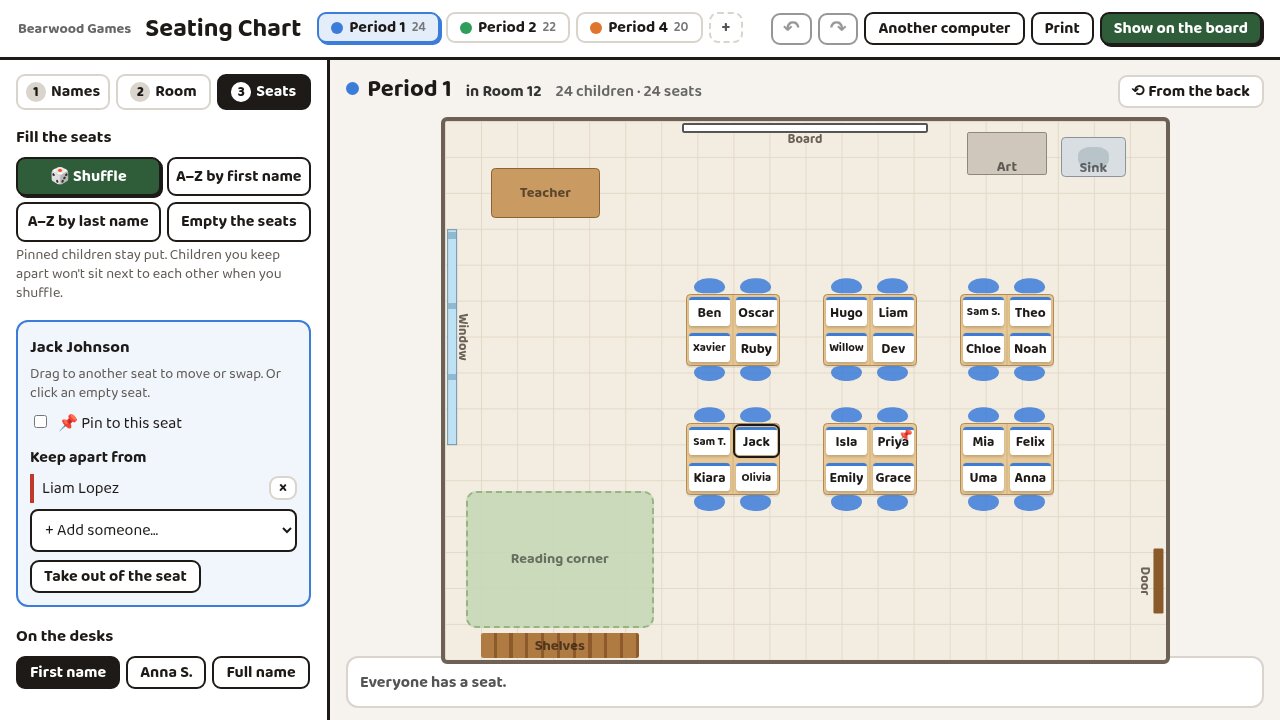Image resolution: width=1280 pixels, height=720 pixels.
Task: Click the Shelves at the room bottom
Action: (x=560, y=645)
